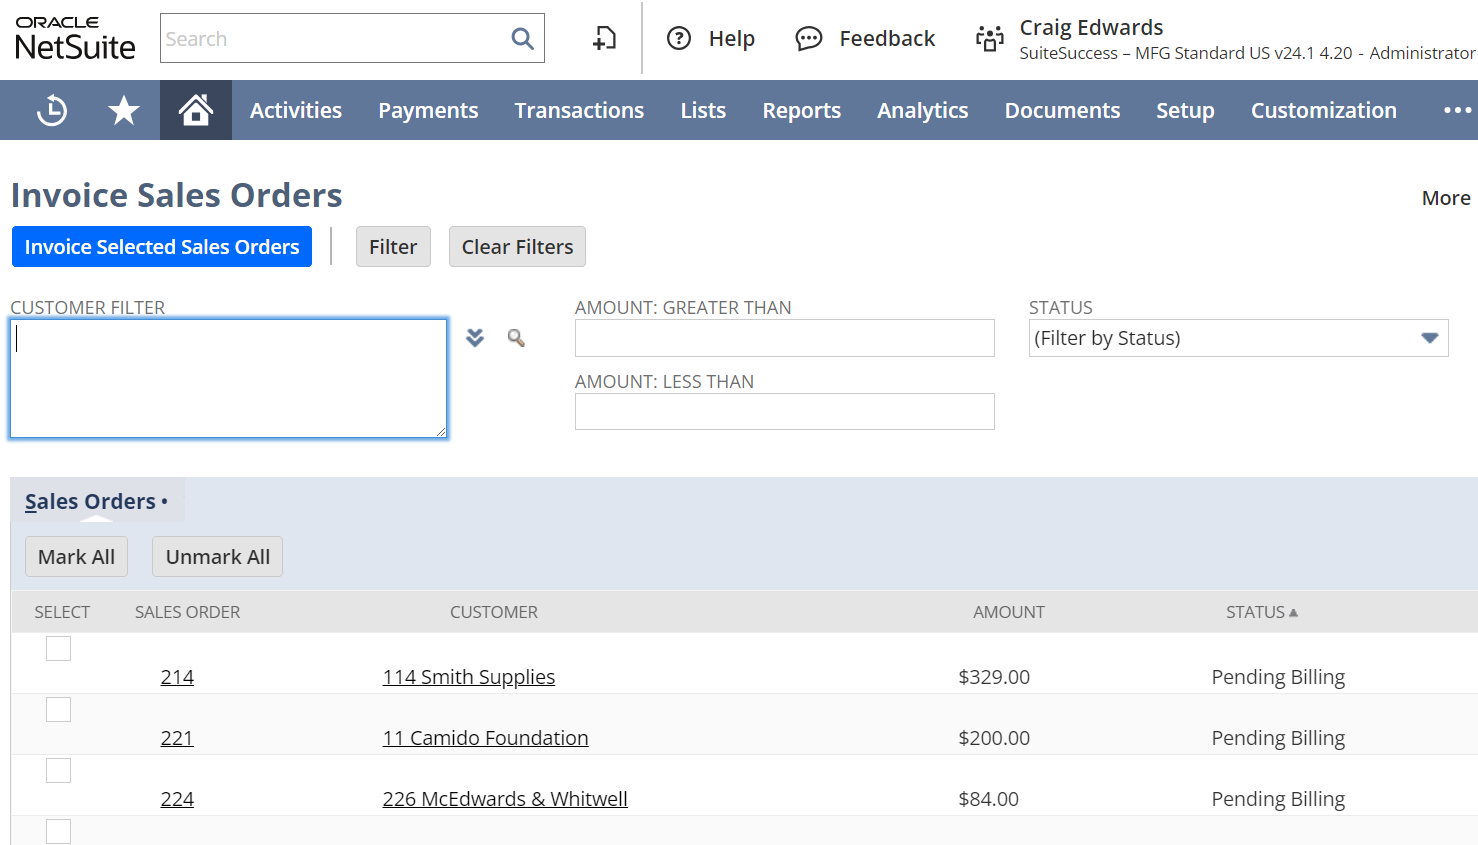Click the Oracle NetSuite logo
Image resolution: width=1478 pixels, height=845 pixels.
click(75, 38)
